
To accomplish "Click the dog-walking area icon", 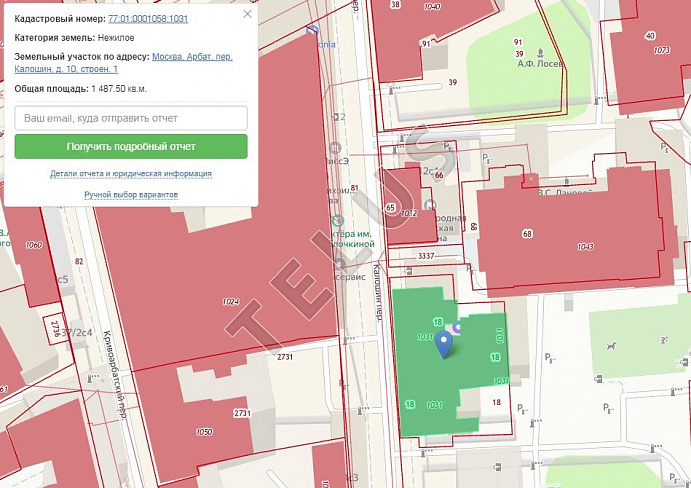I will tap(611, 346).
